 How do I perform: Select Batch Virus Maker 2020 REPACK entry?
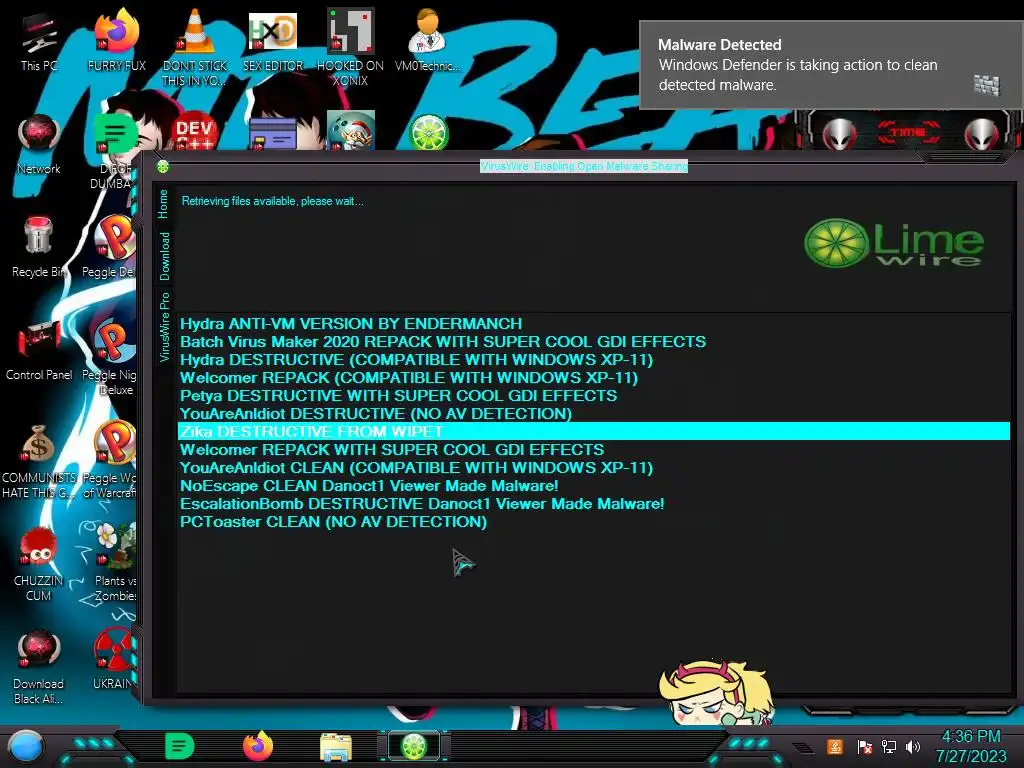pos(594,342)
